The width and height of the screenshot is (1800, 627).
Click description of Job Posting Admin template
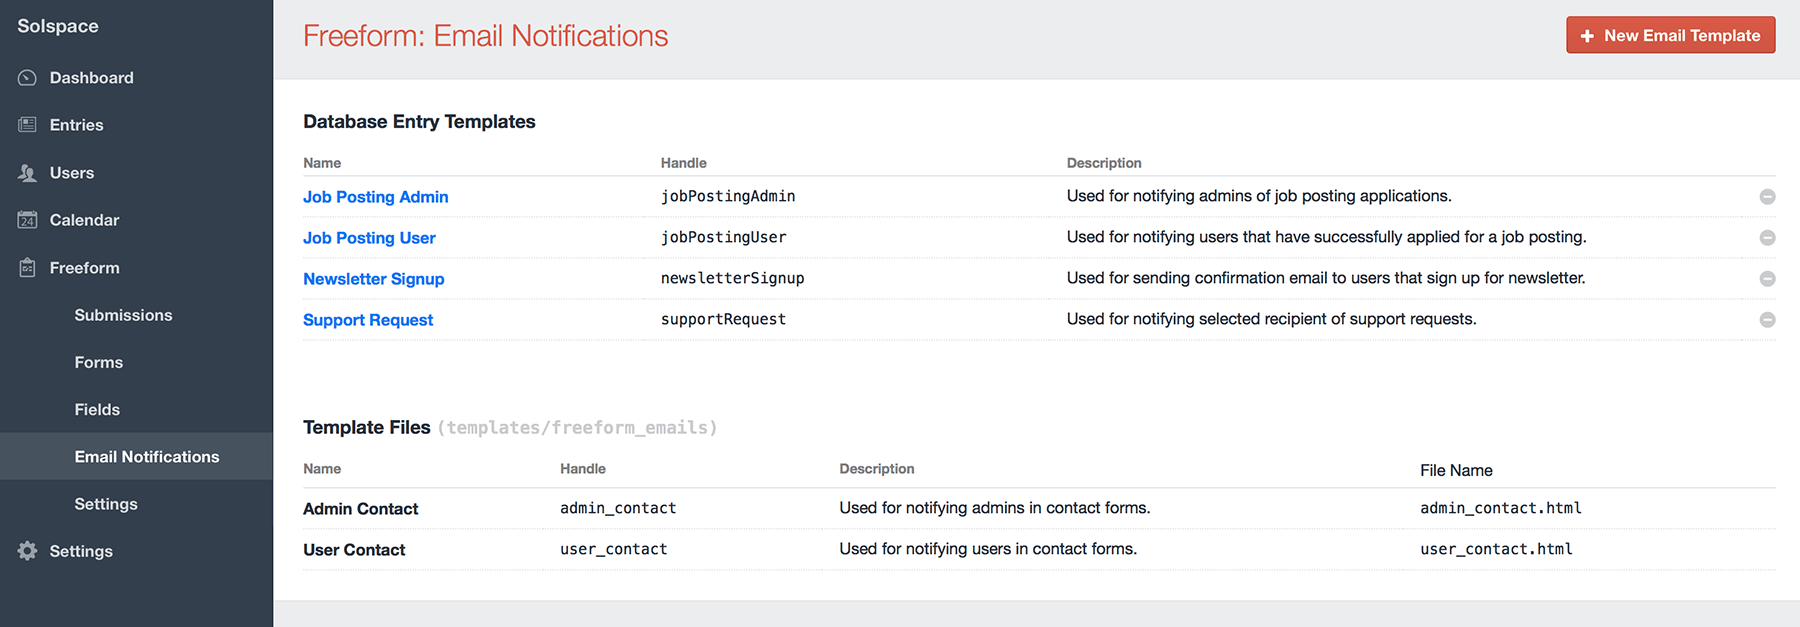(x=1259, y=196)
